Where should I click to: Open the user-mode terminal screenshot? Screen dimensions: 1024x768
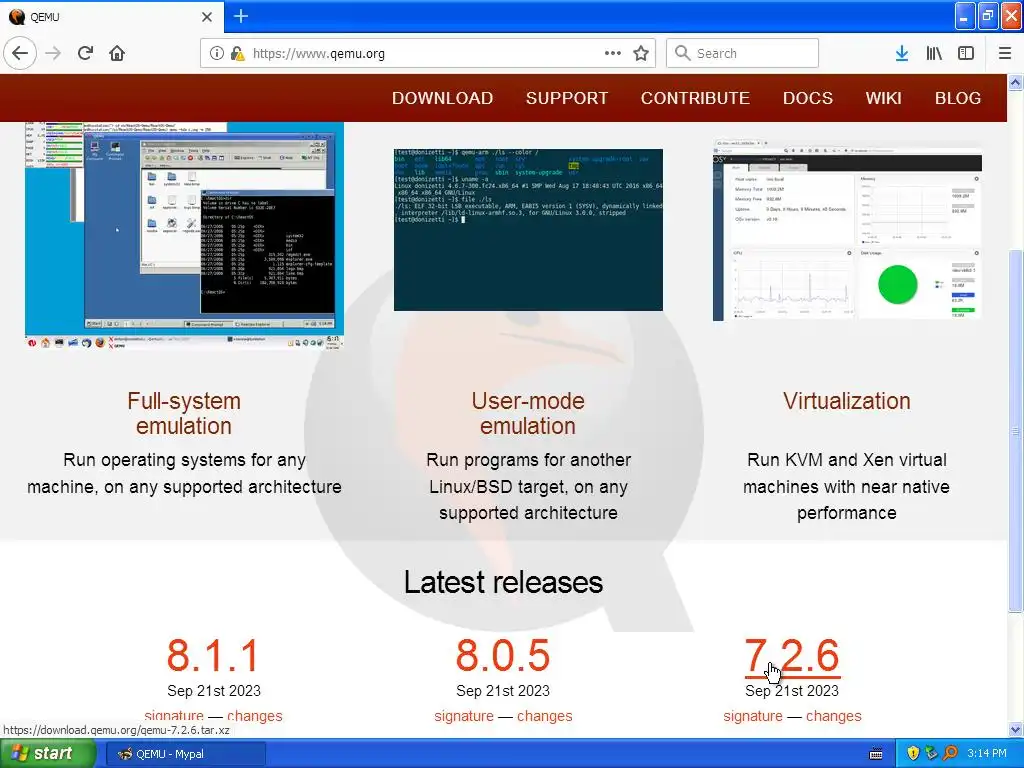(528, 230)
